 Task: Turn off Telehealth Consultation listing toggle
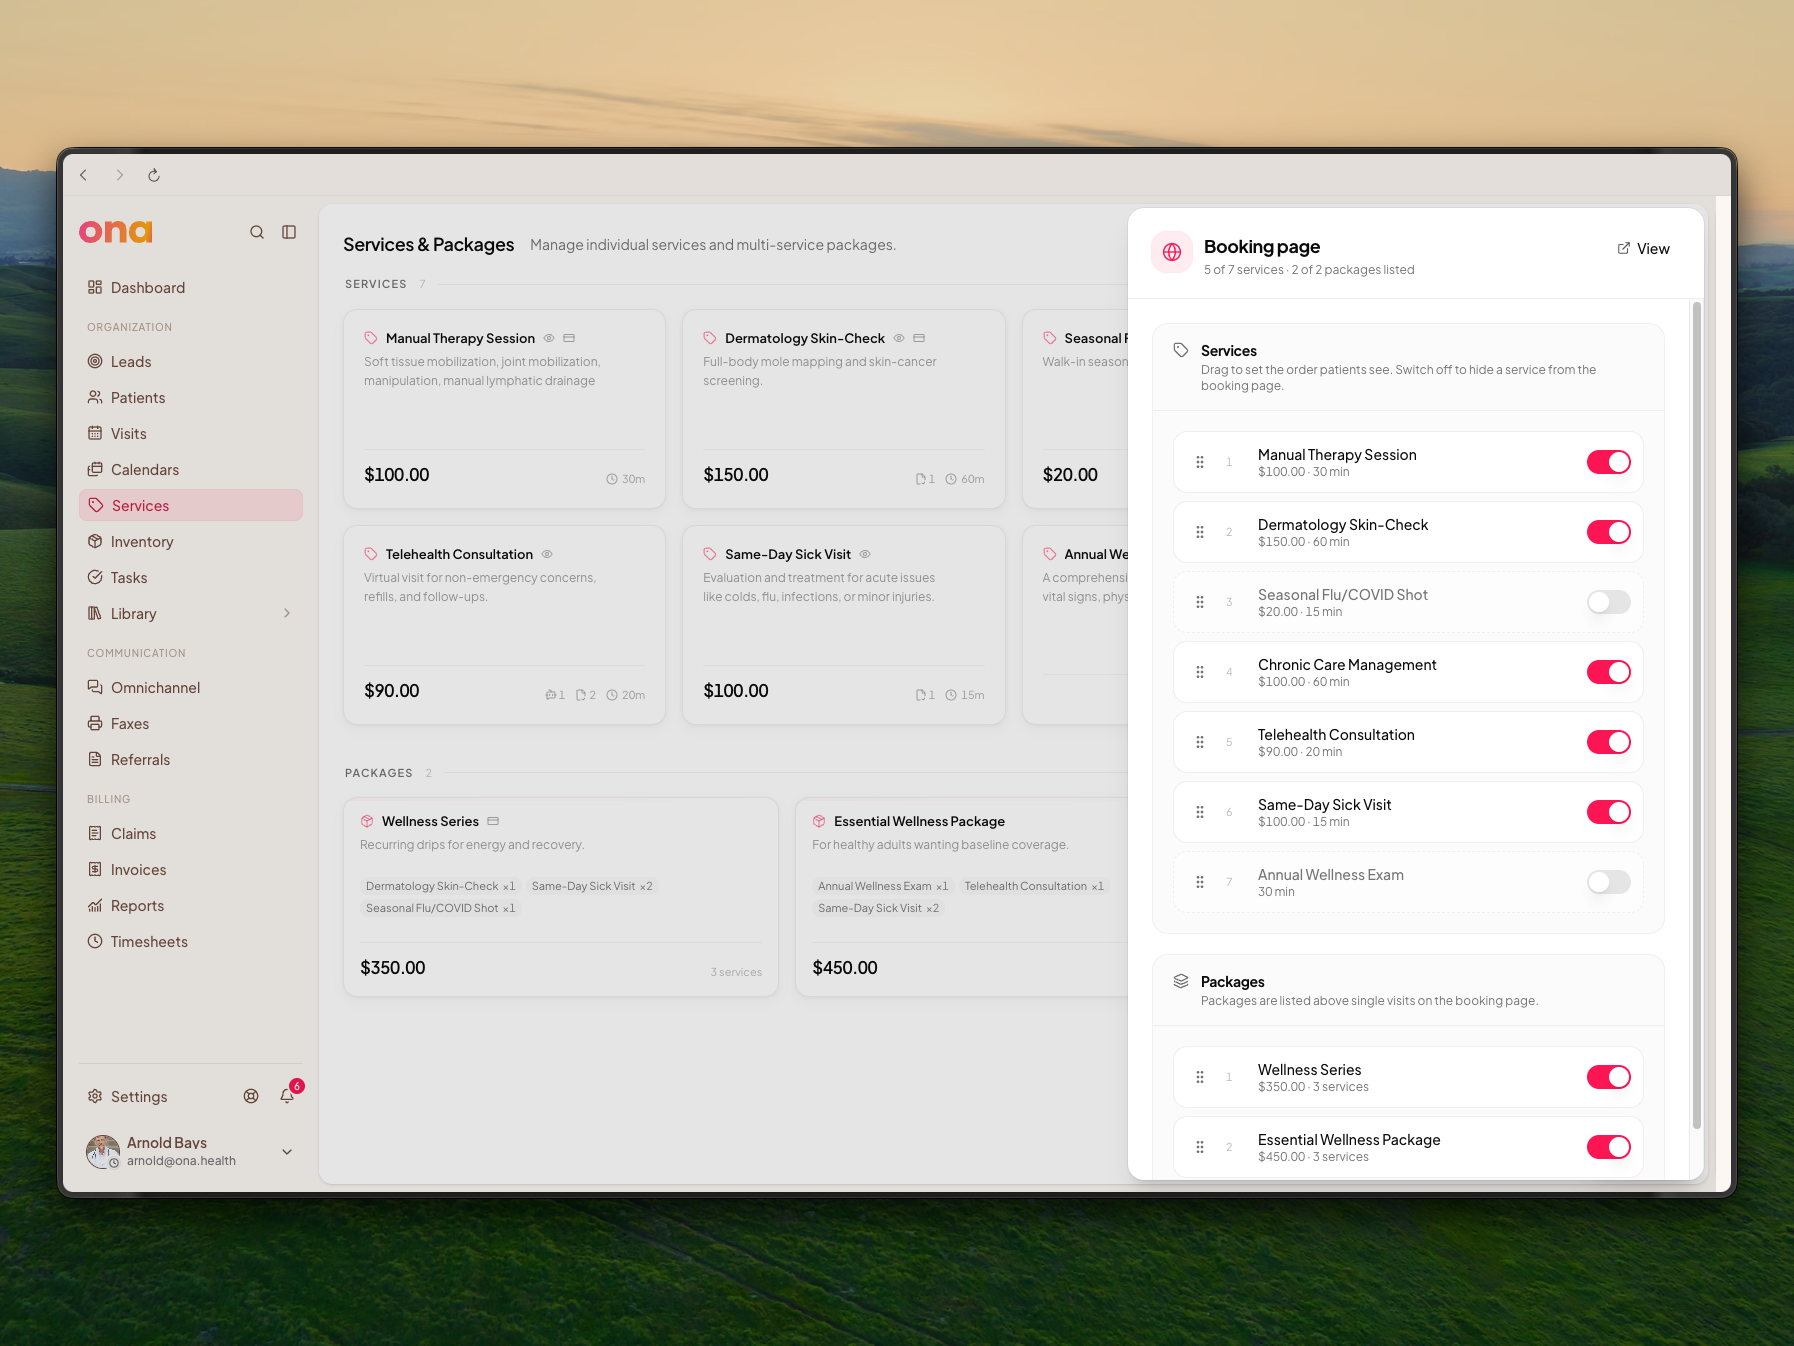coord(1608,742)
